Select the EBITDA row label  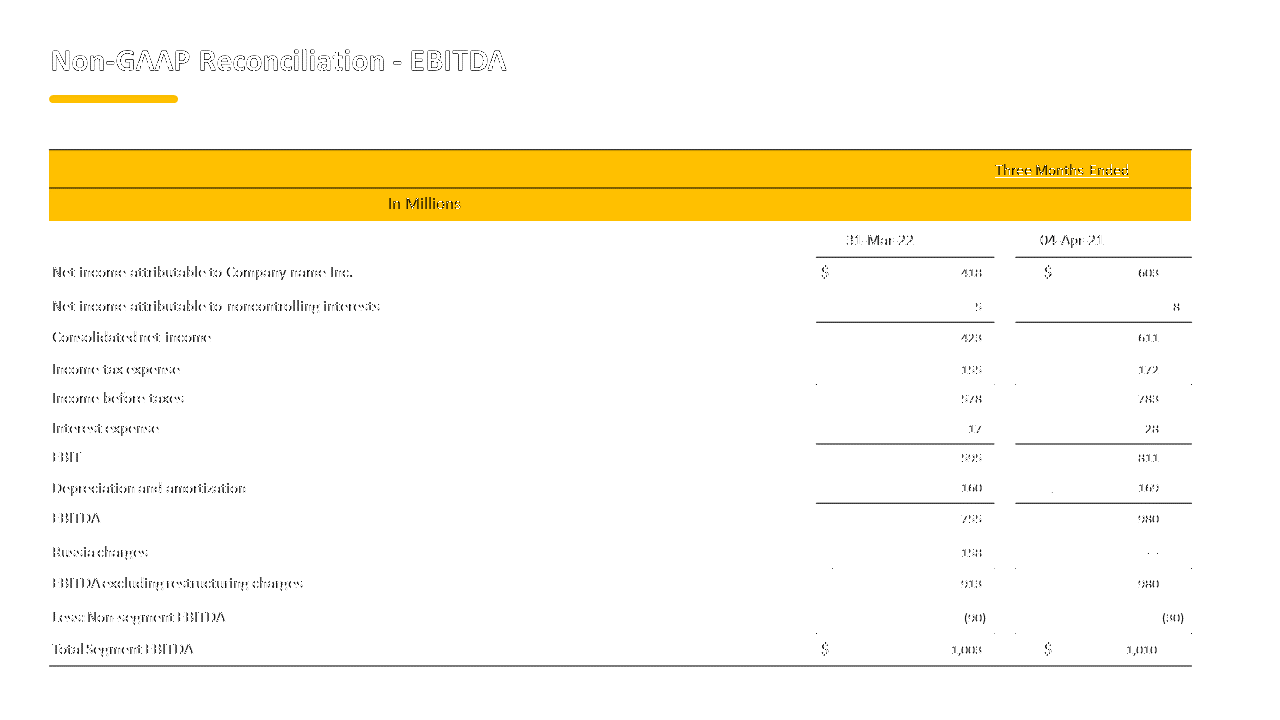pyautogui.click(x=76, y=518)
